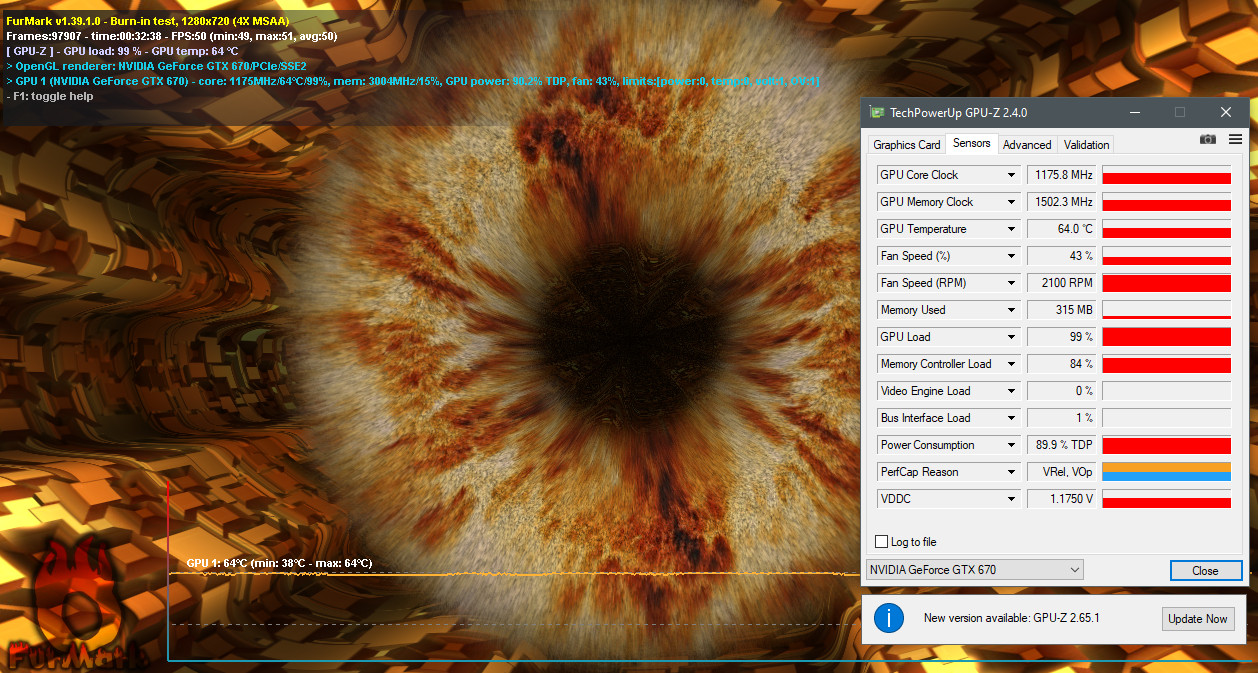Click the OpenGL renderer line in FurMark
The height and width of the screenshot is (673, 1258).
click(x=157, y=66)
